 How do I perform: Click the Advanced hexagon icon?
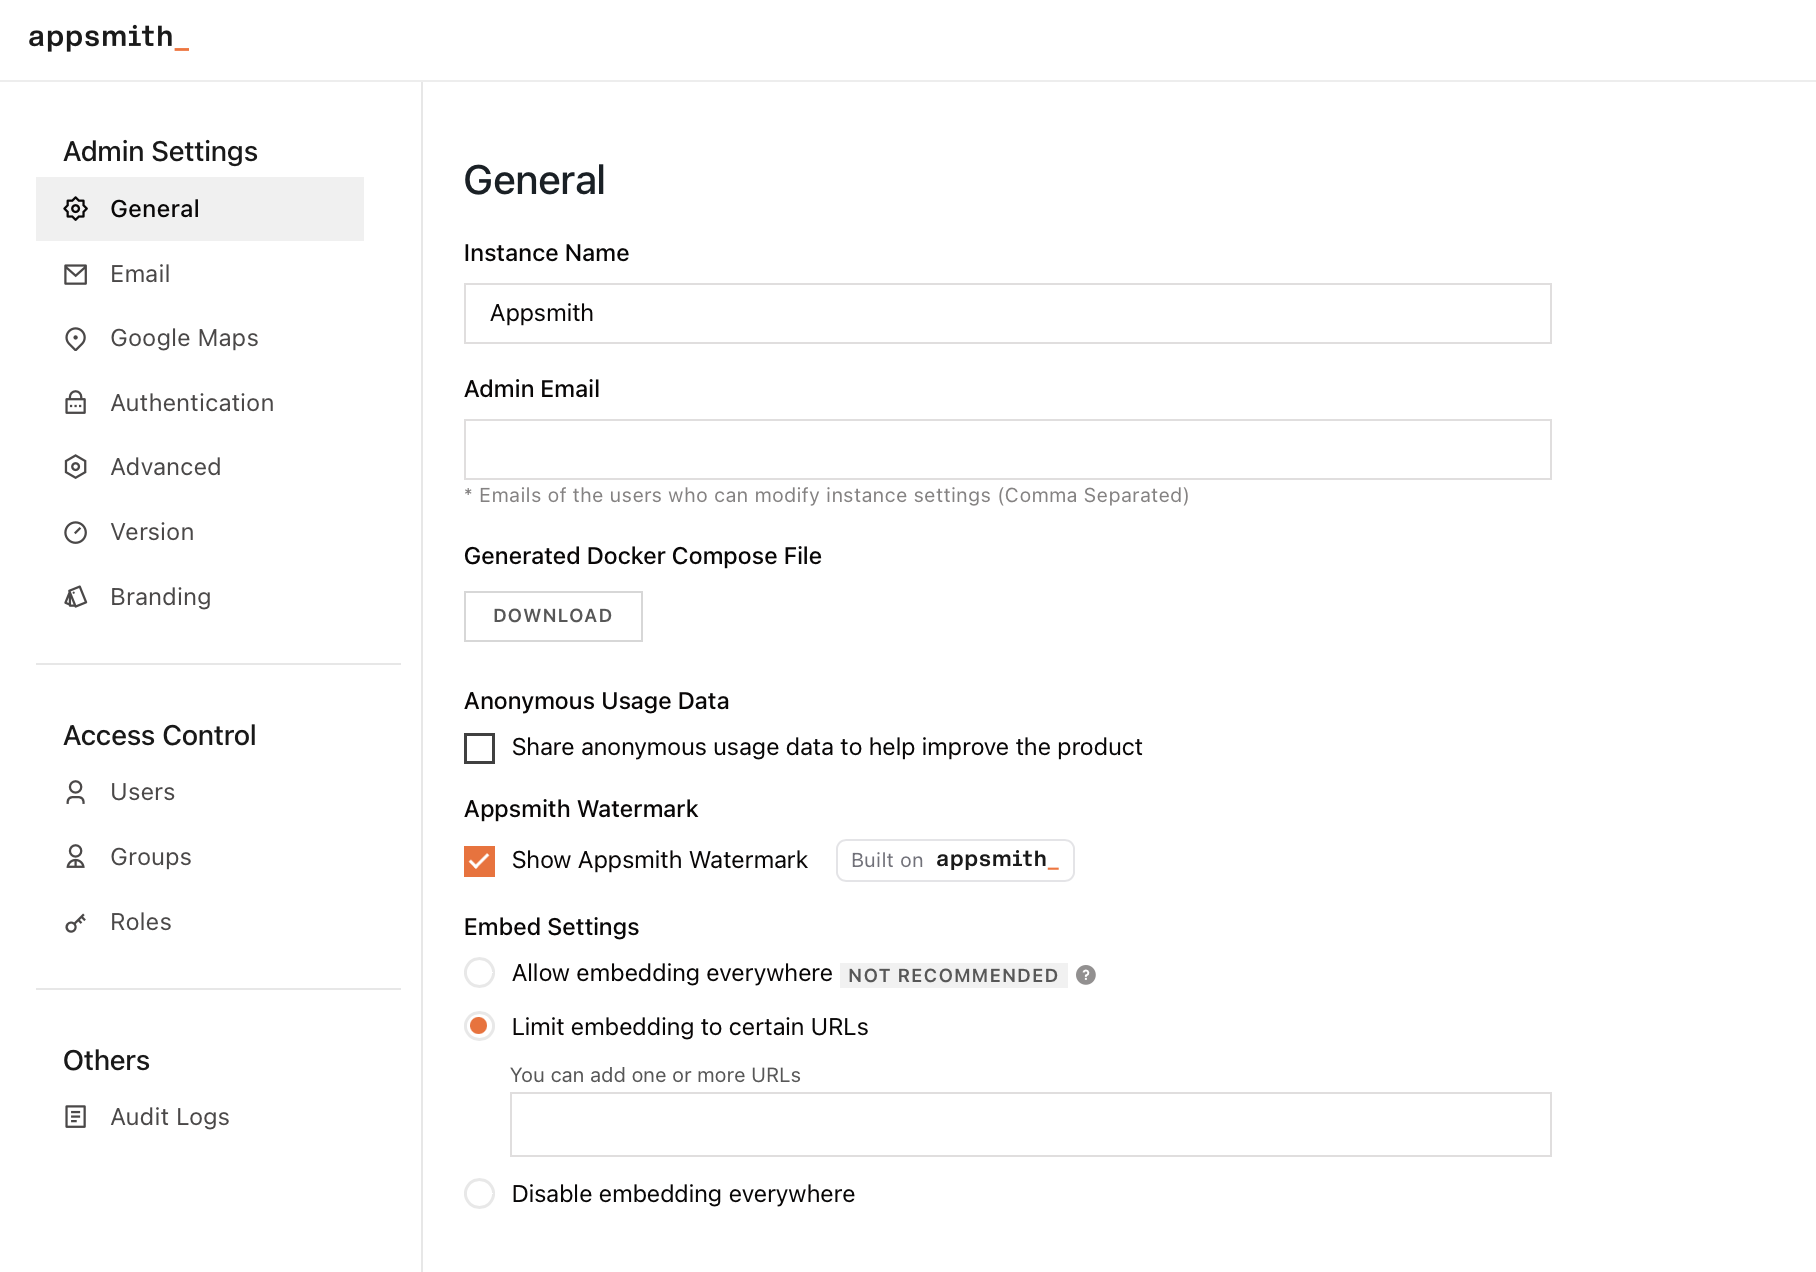click(x=76, y=467)
